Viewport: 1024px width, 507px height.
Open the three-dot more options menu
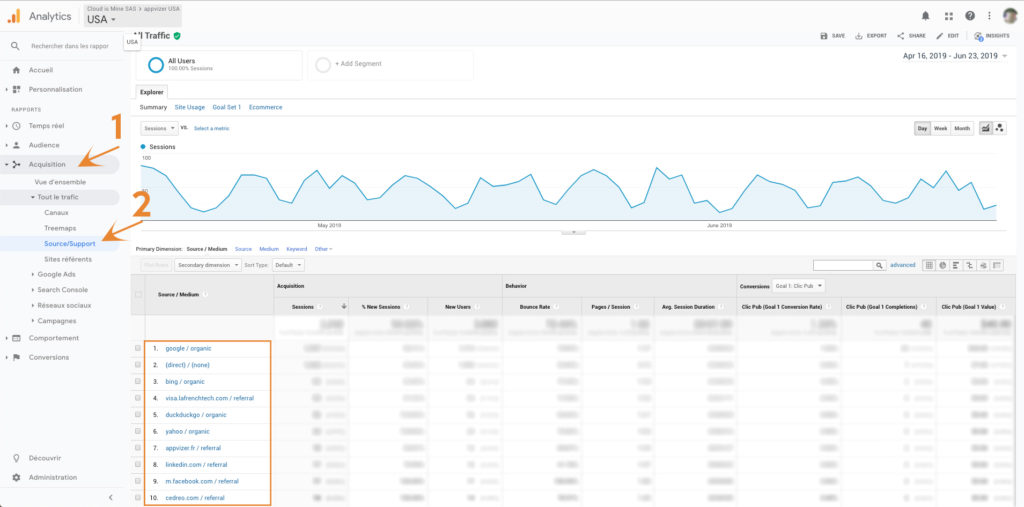(990, 16)
